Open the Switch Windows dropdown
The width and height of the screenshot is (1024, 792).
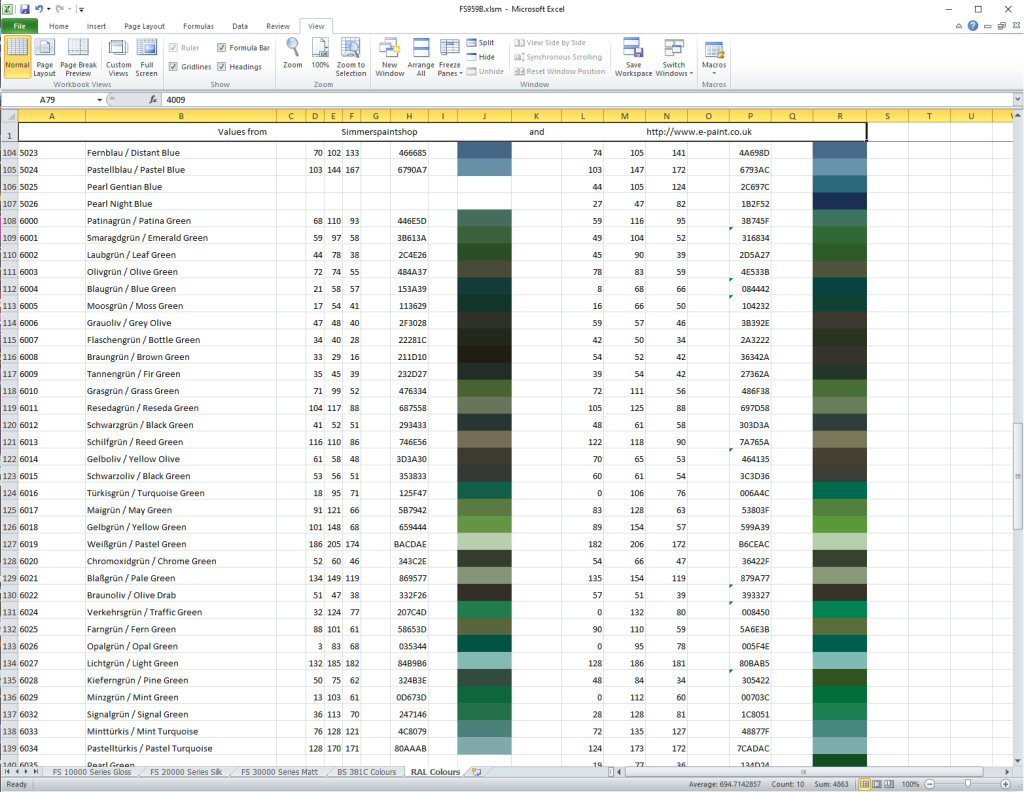pyautogui.click(x=674, y=57)
